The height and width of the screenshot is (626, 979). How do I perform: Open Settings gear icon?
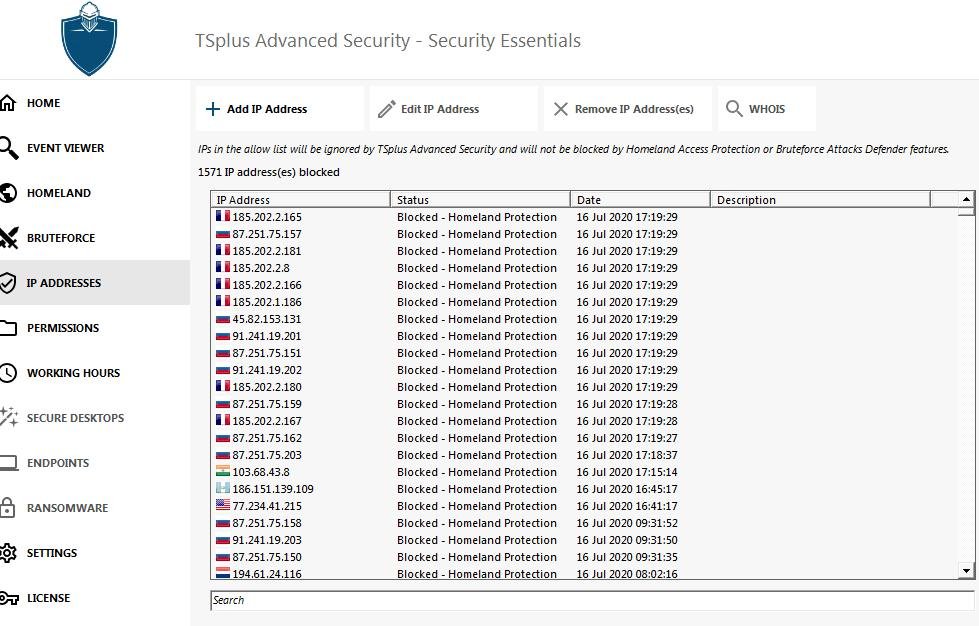(x=8, y=552)
